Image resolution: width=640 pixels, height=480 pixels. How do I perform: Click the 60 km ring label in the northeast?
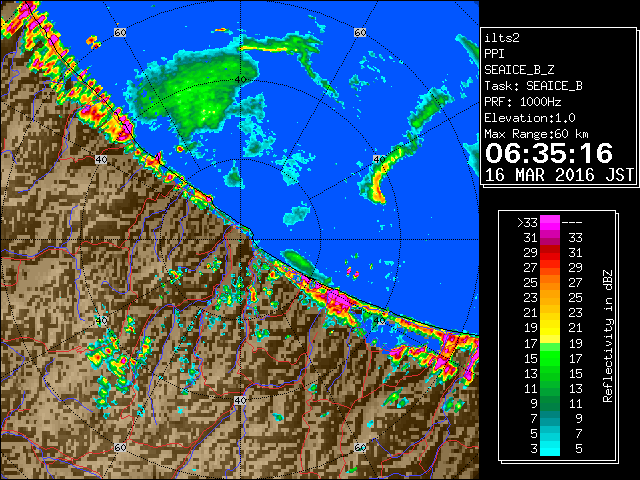click(x=360, y=32)
